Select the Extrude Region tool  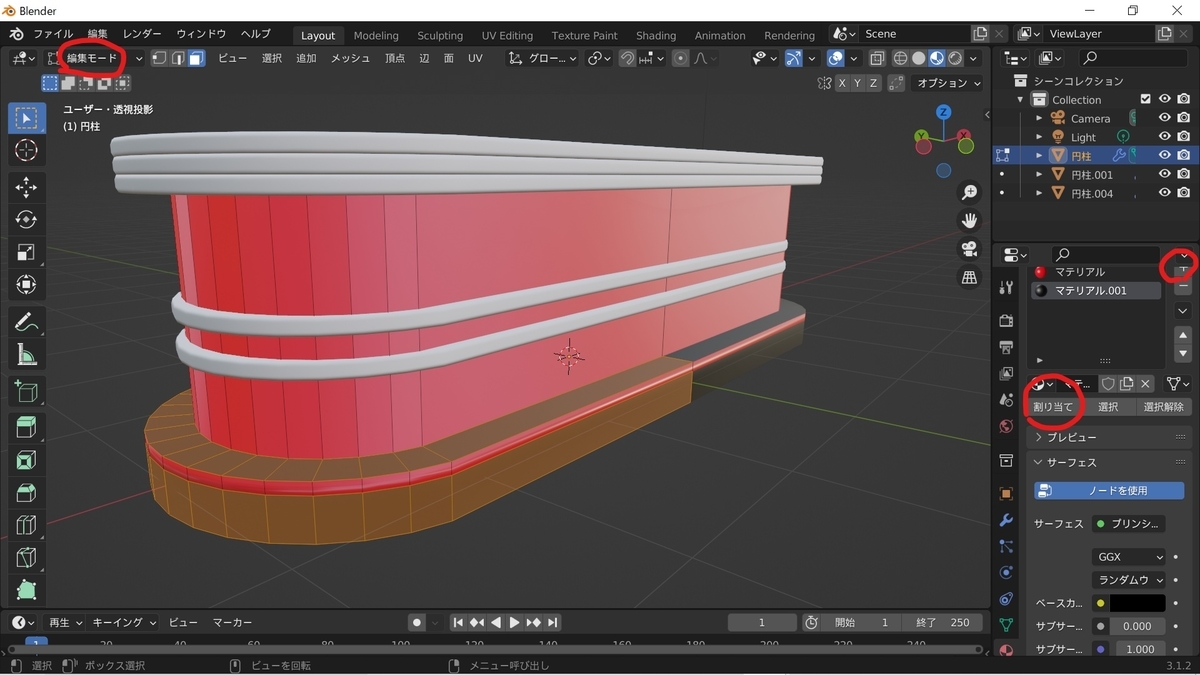26,428
